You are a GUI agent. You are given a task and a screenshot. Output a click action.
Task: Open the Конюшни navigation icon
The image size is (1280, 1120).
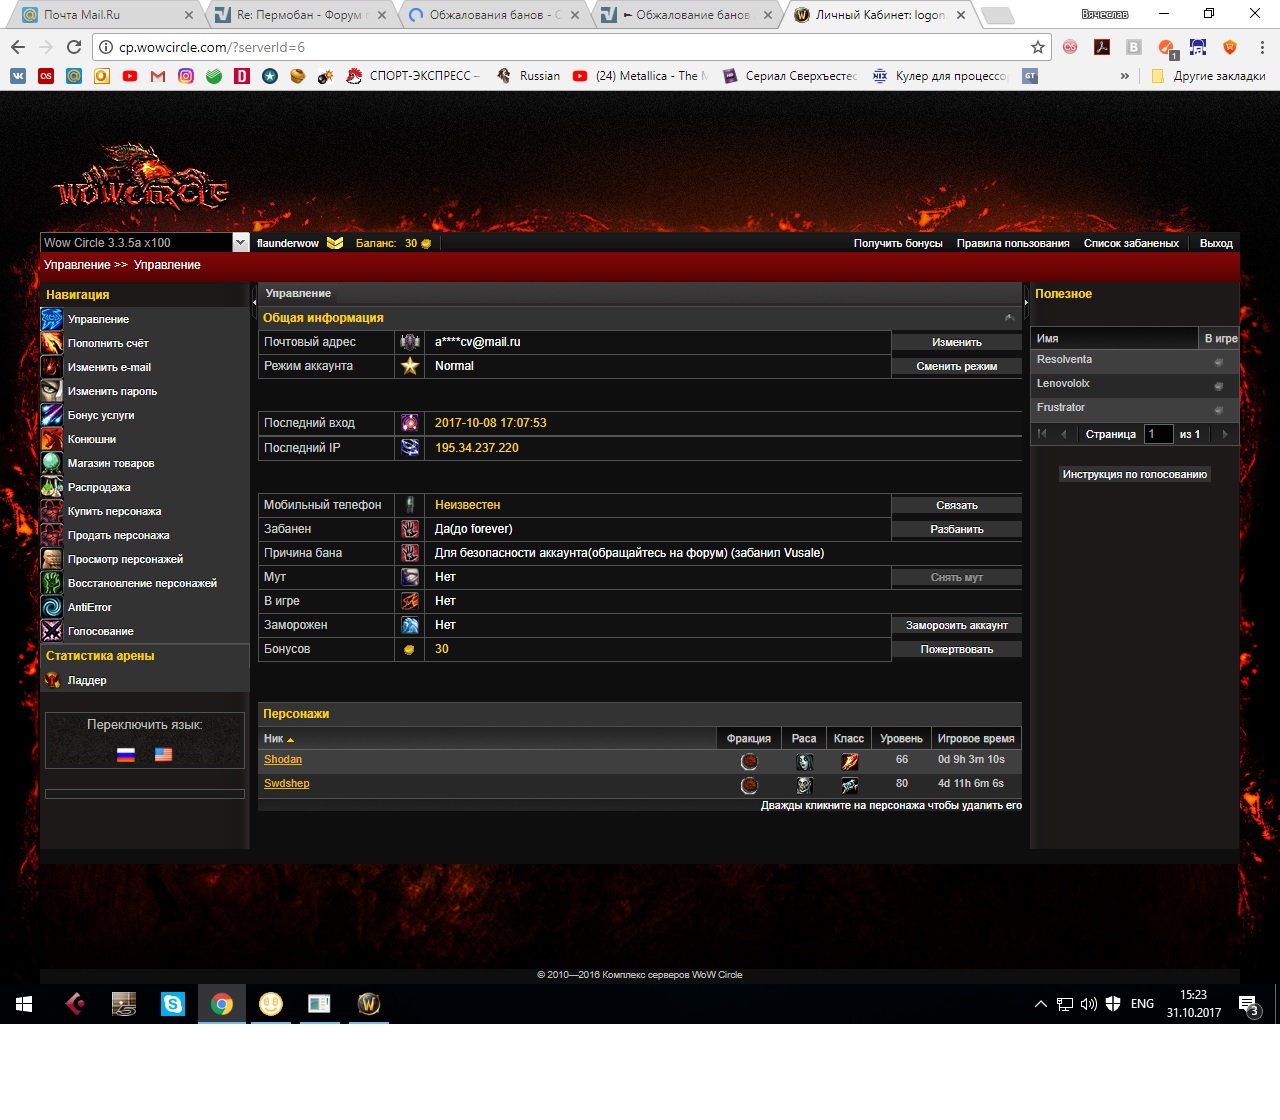[x=52, y=439]
